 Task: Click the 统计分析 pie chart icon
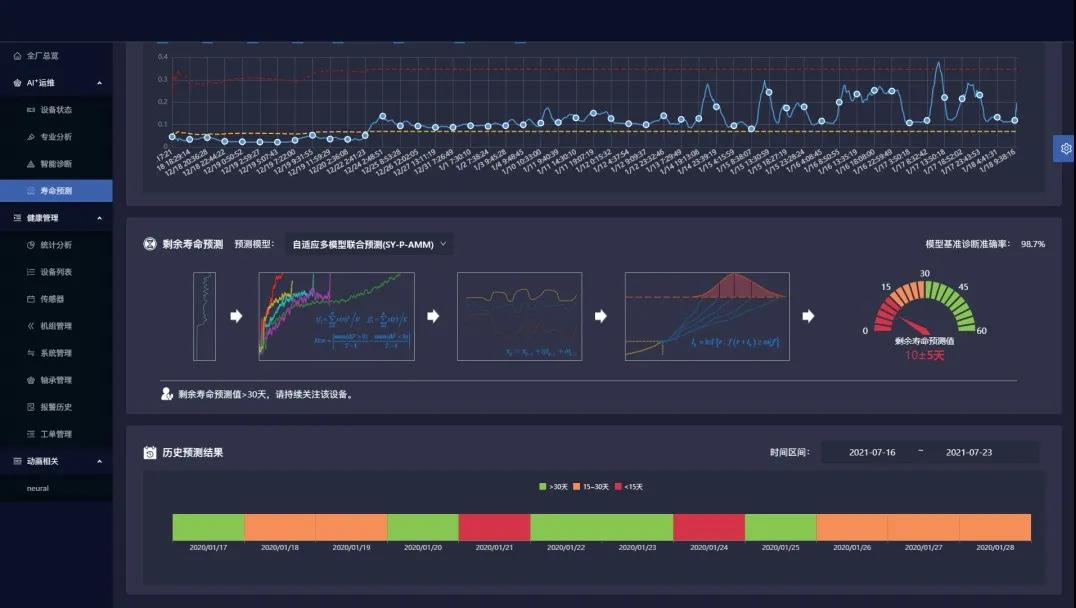[x=31, y=245]
